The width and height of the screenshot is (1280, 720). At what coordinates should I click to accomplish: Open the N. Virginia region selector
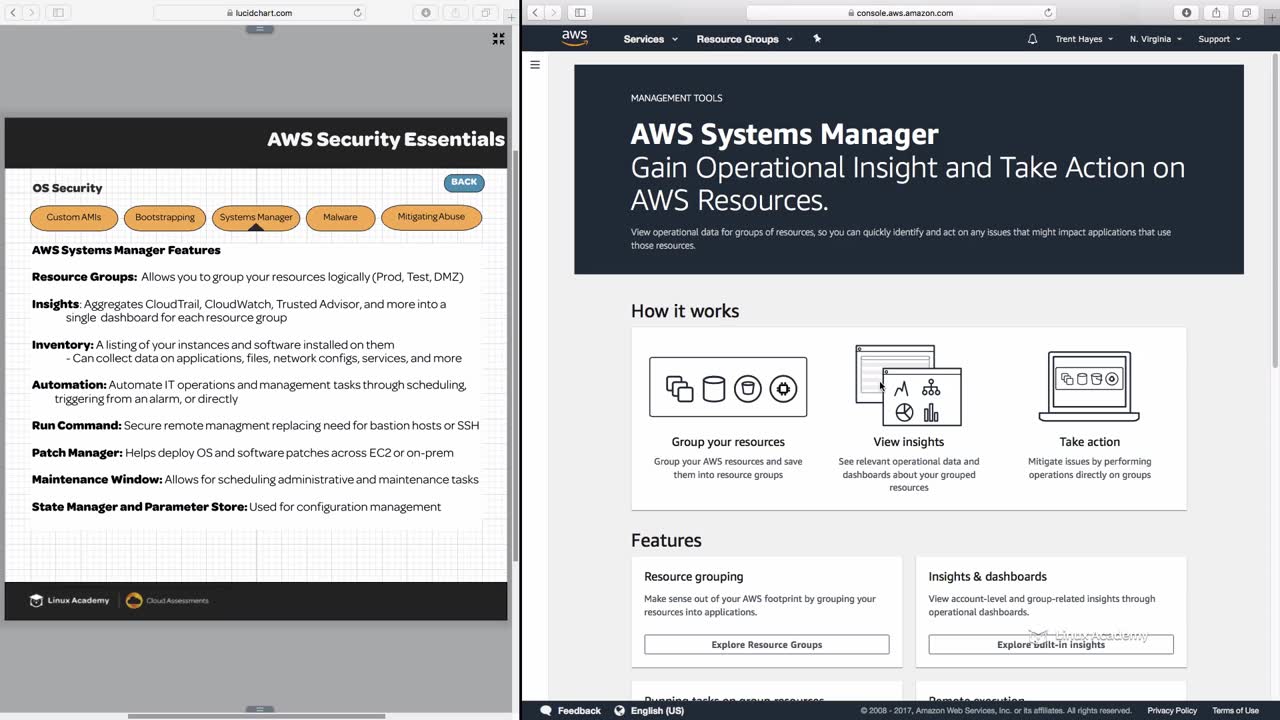pos(1155,39)
